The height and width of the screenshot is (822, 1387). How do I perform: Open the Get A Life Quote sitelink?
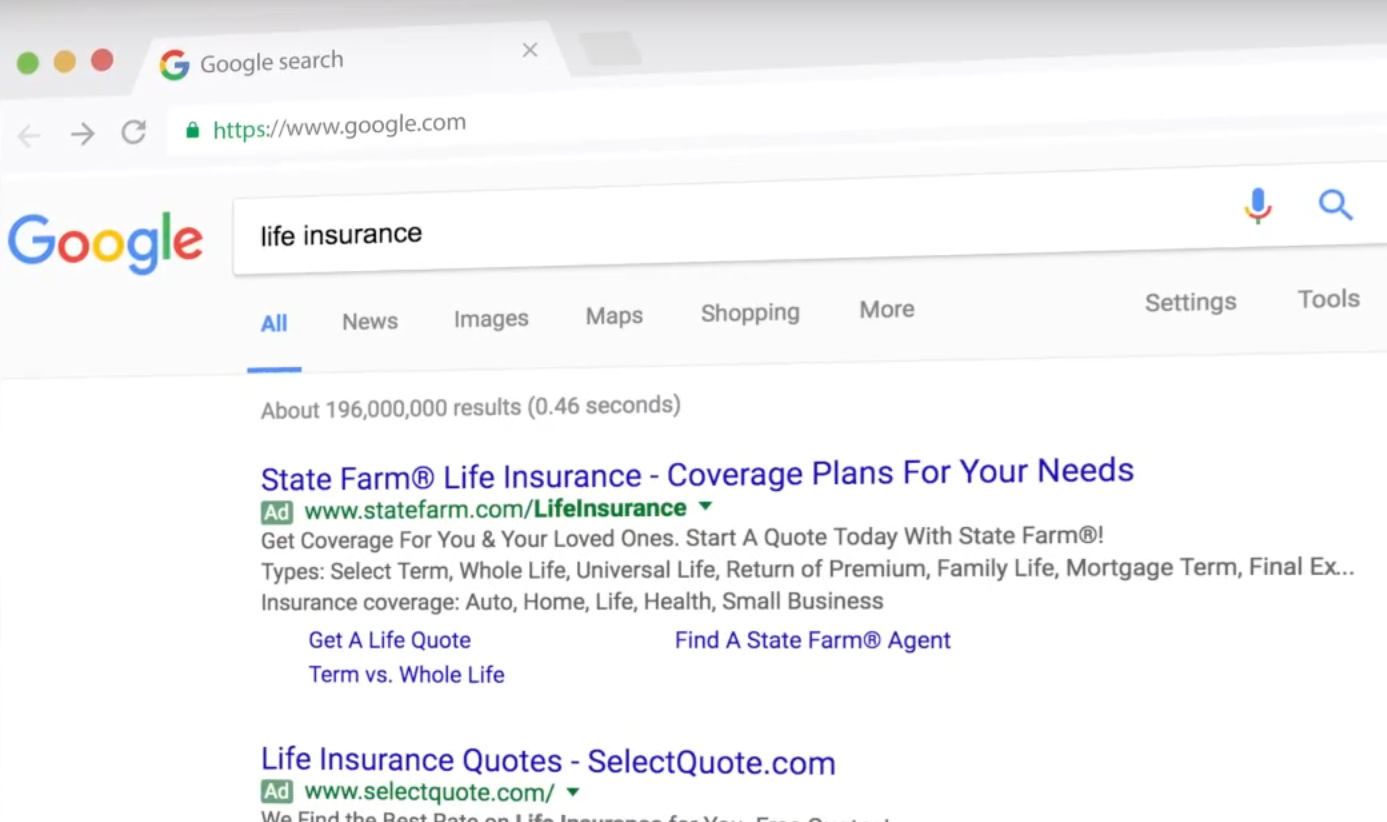pos(389,640)
